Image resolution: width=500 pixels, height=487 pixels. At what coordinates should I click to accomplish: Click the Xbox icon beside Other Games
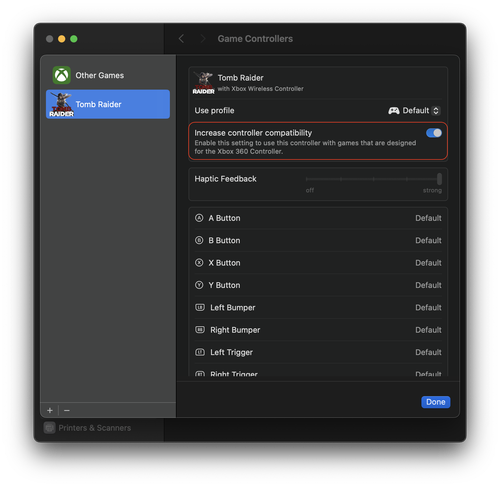click(x=62, y=75)
